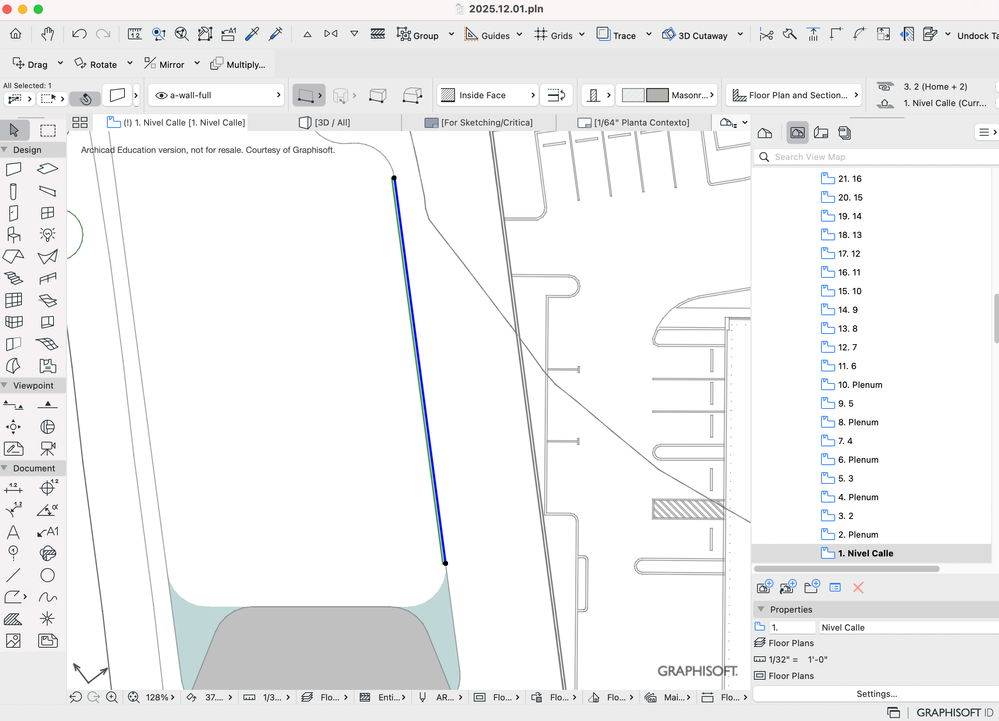Select the Circle tool in Document section
The width and height of the screenshot is (999, 721).
(46, 575)
